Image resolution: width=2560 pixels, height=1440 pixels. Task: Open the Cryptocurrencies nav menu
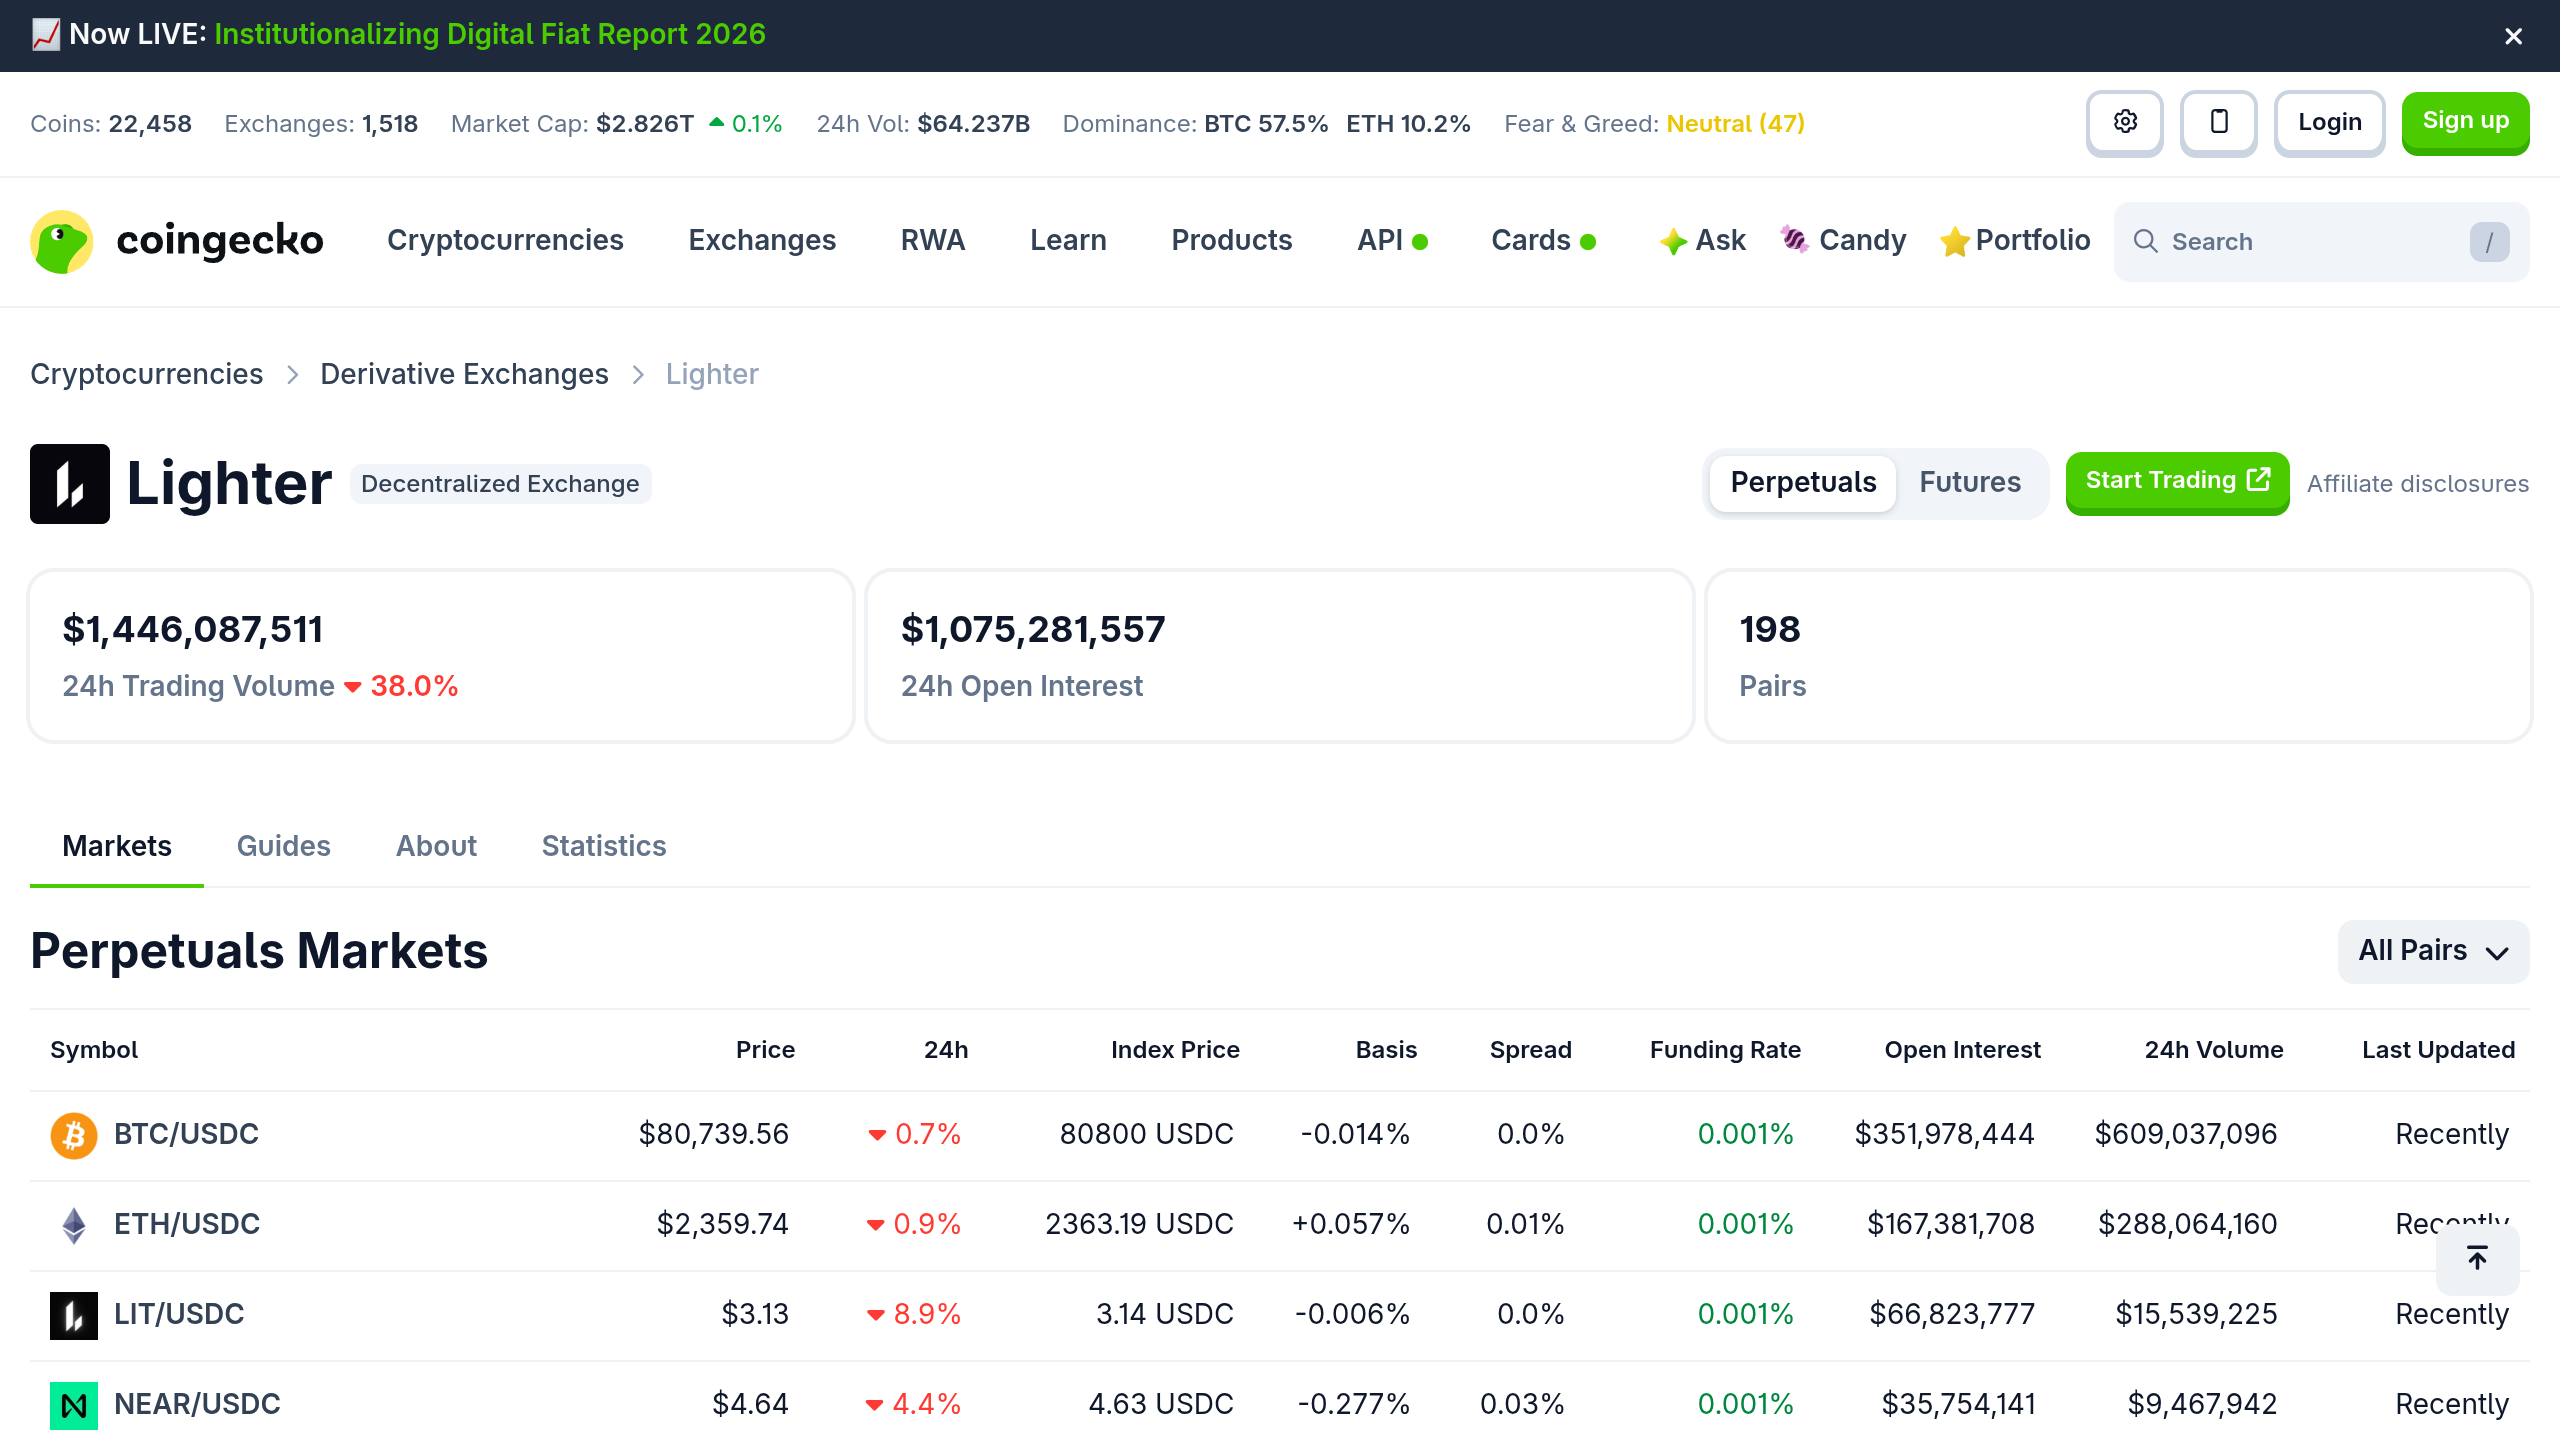(505, 241)
